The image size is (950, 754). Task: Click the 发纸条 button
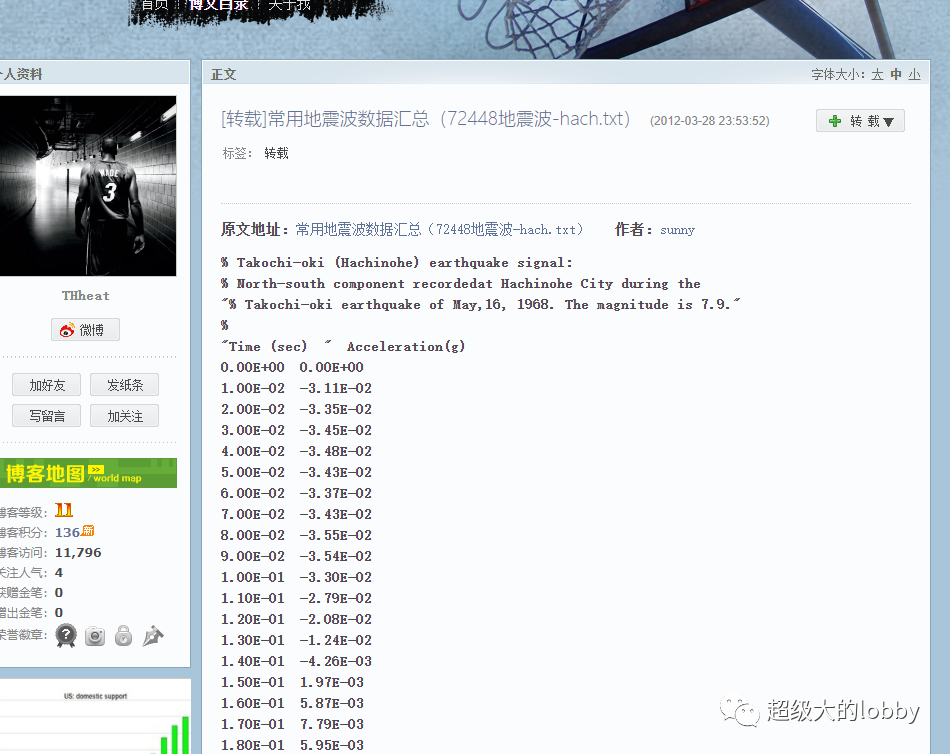pos(124,384)
